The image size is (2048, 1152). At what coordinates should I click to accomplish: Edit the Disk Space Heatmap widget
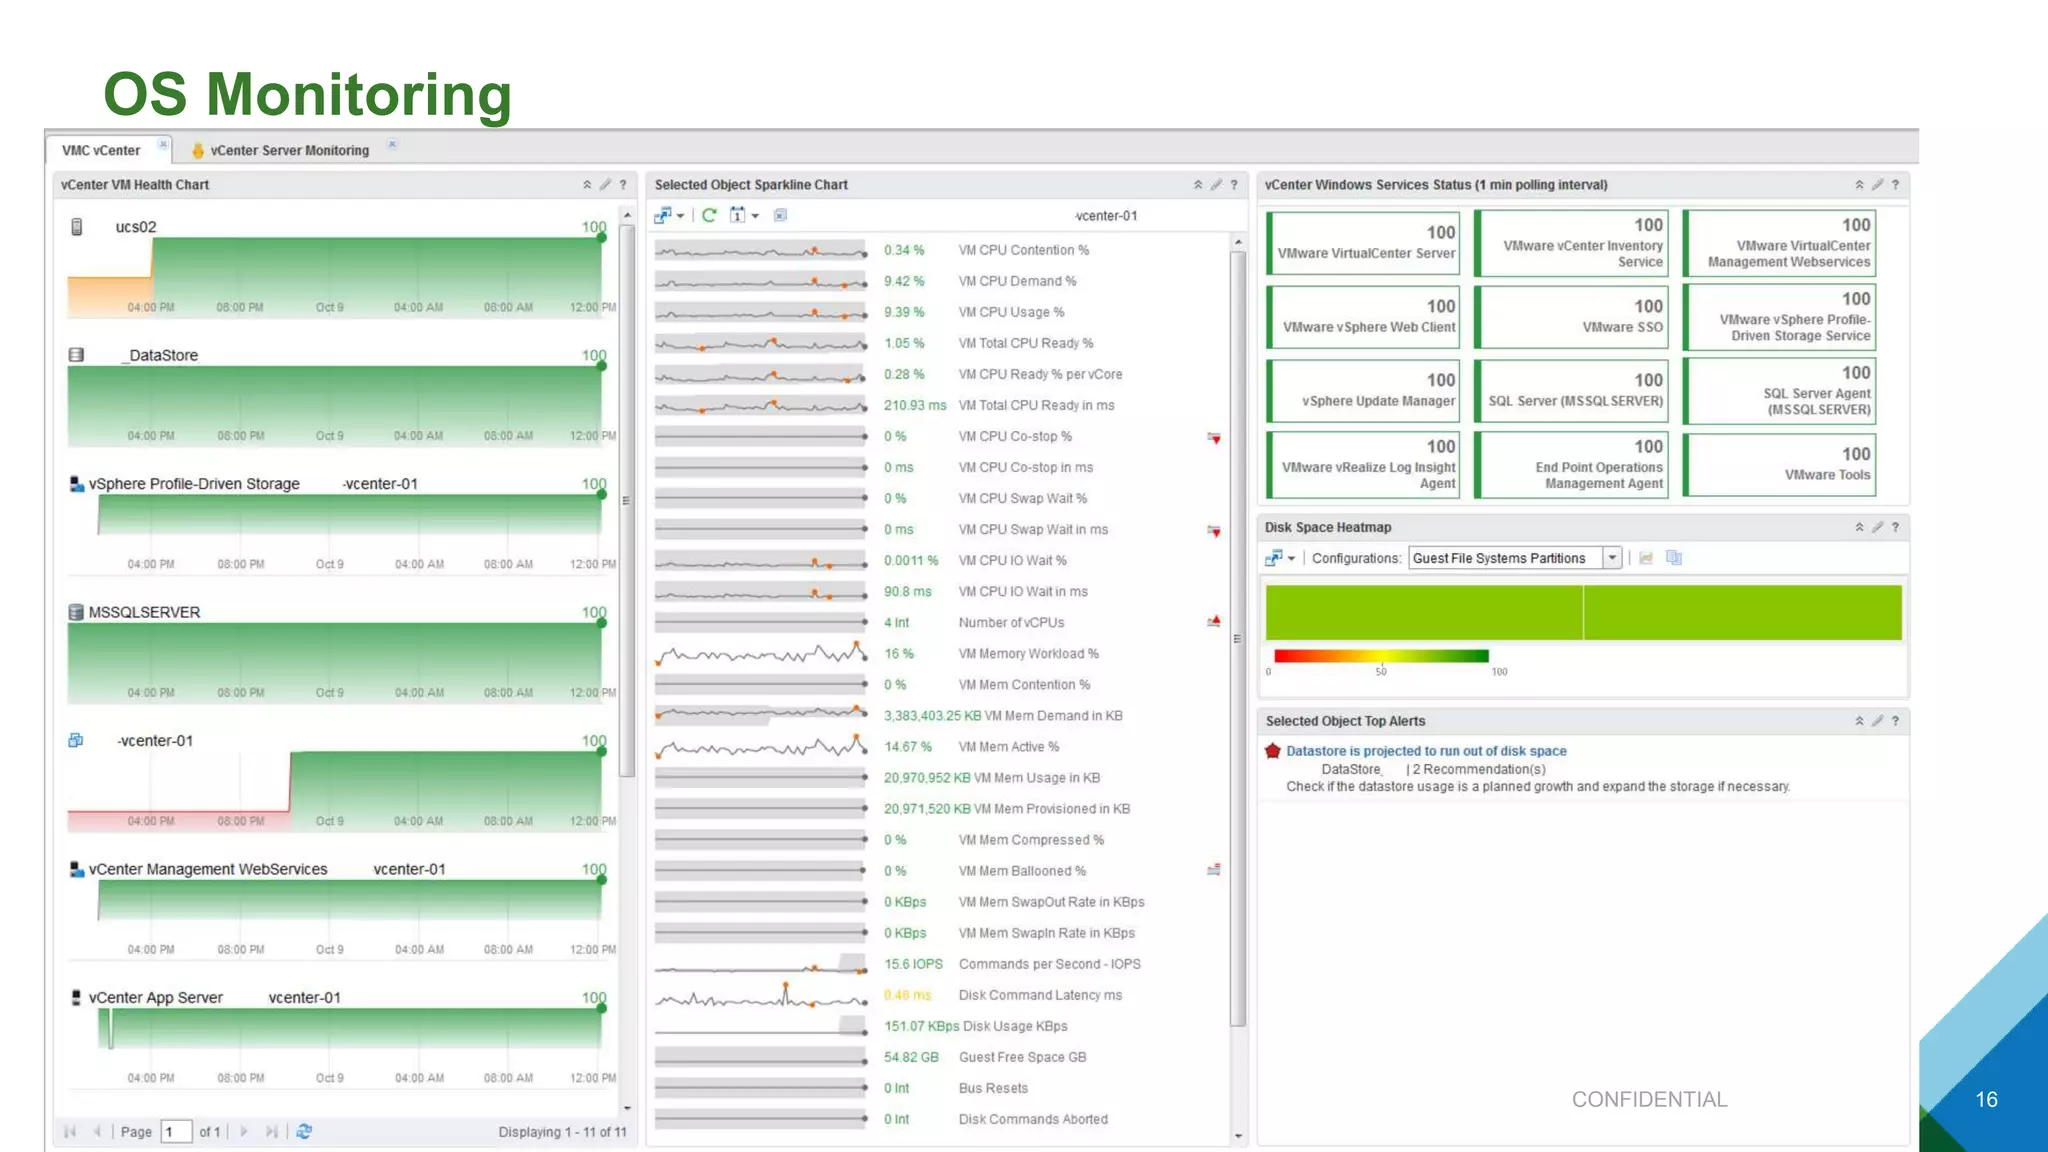click(x=1877, y=527)
